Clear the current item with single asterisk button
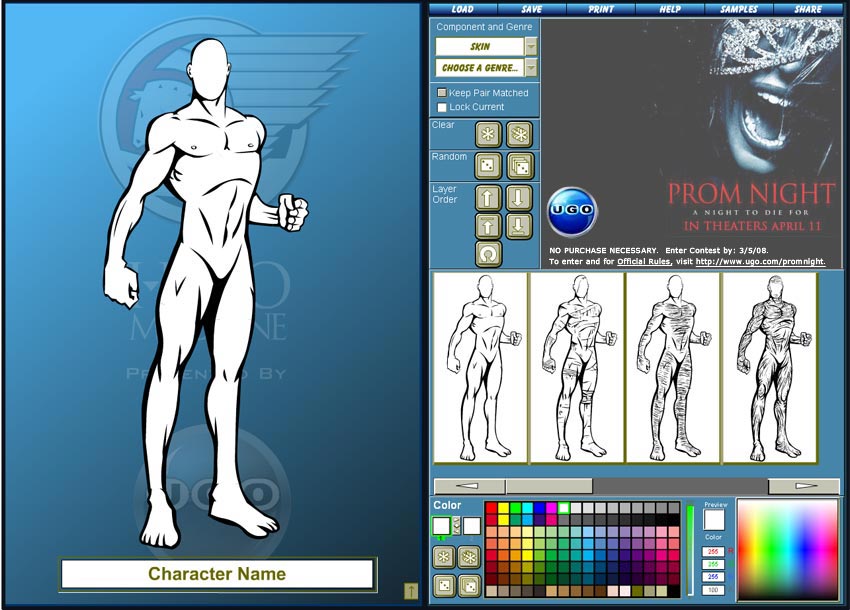 pos(488,134)
